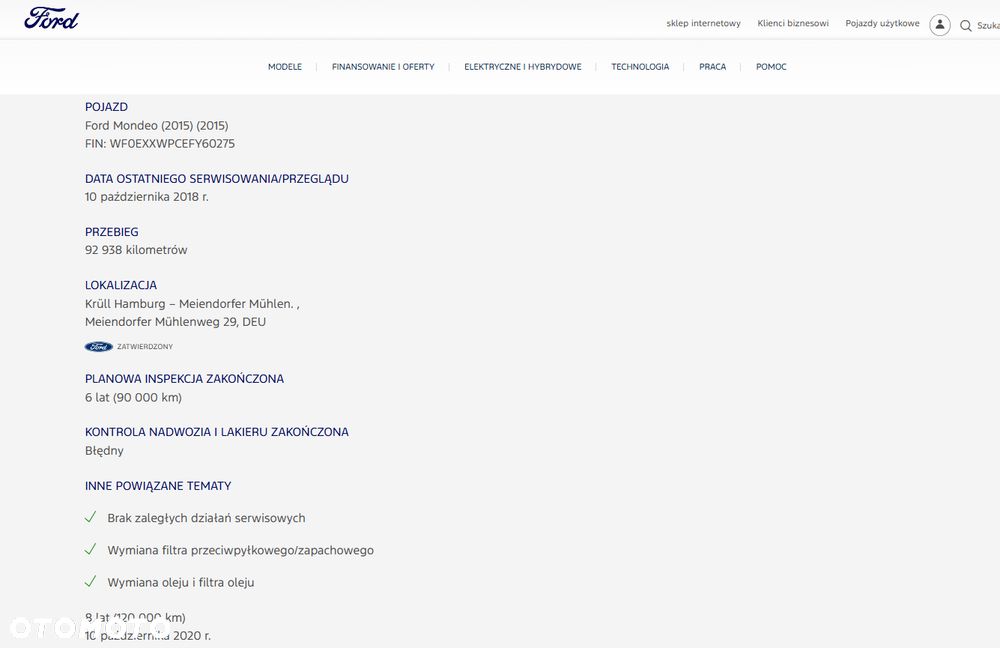The image size is (1000, 648).
Task: Click checkmark beside Wymiana oleju i filtra oleju
Action: (91, 581)
